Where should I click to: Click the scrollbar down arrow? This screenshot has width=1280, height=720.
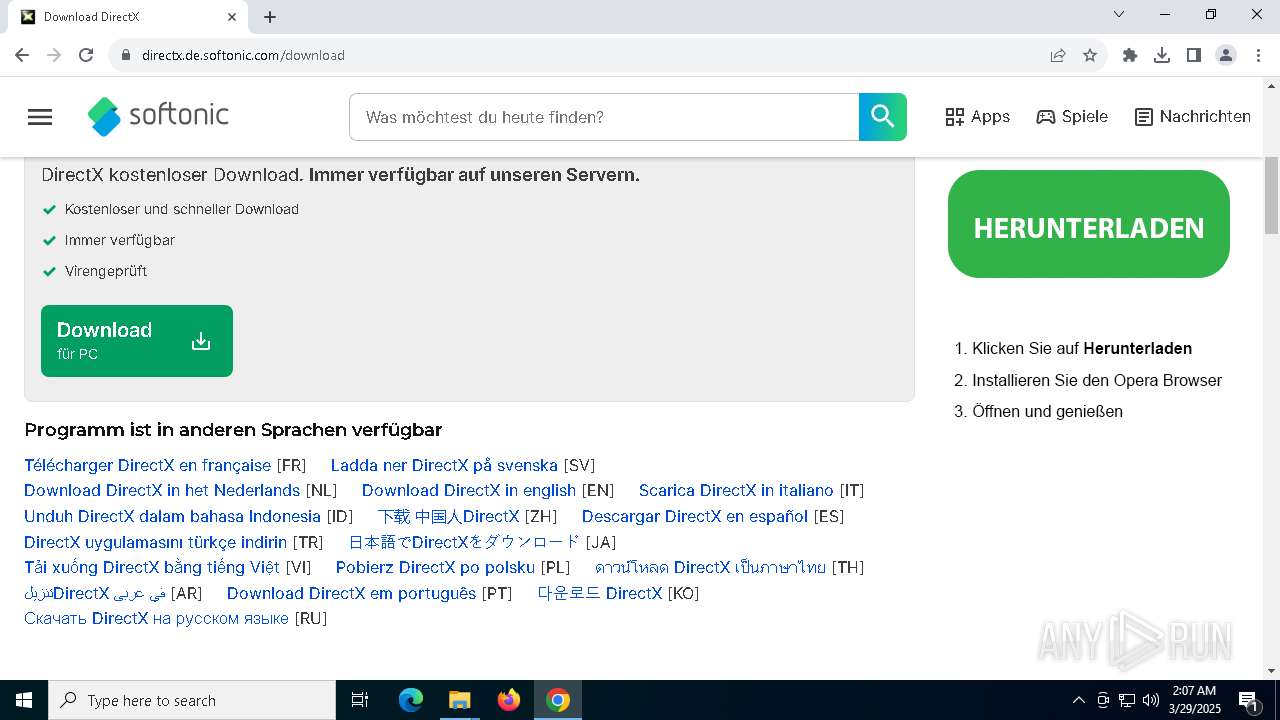1271,671
